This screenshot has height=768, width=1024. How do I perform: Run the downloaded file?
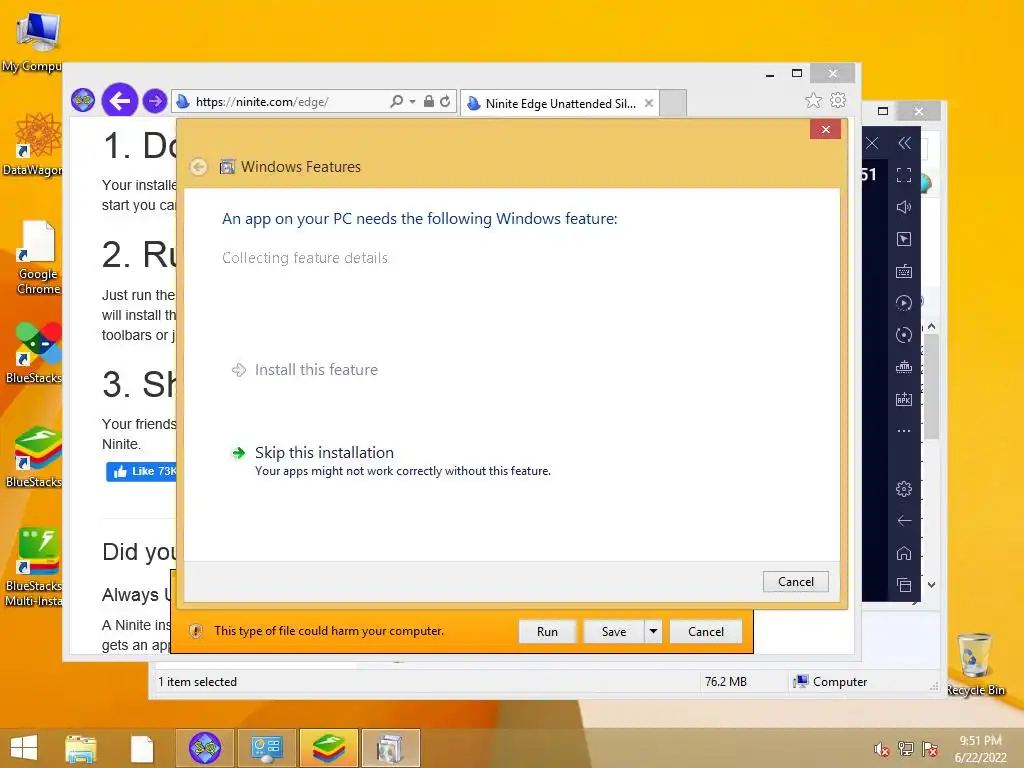coord(547,632)
